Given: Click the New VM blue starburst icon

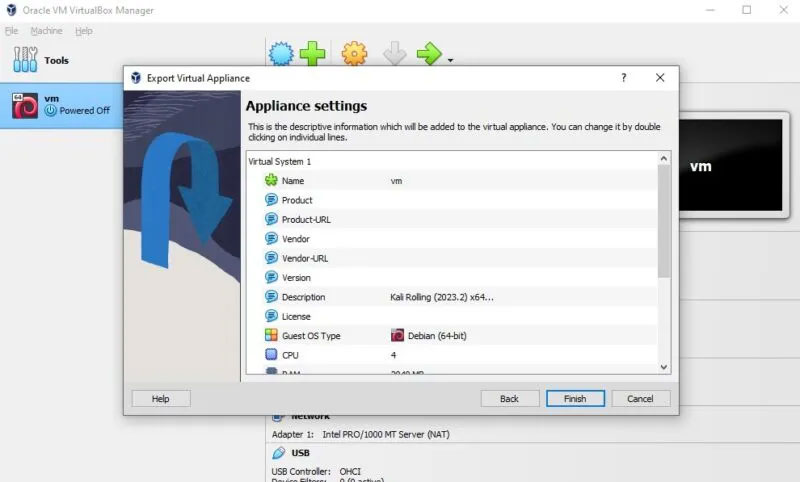Looking at the screenshot, I should (x=281, y=53).
